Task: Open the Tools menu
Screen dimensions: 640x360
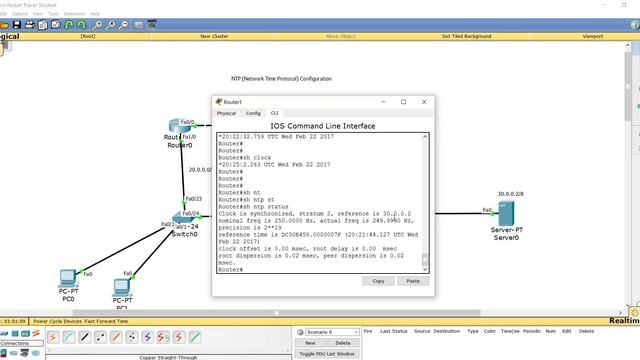Action: (53, 14)
